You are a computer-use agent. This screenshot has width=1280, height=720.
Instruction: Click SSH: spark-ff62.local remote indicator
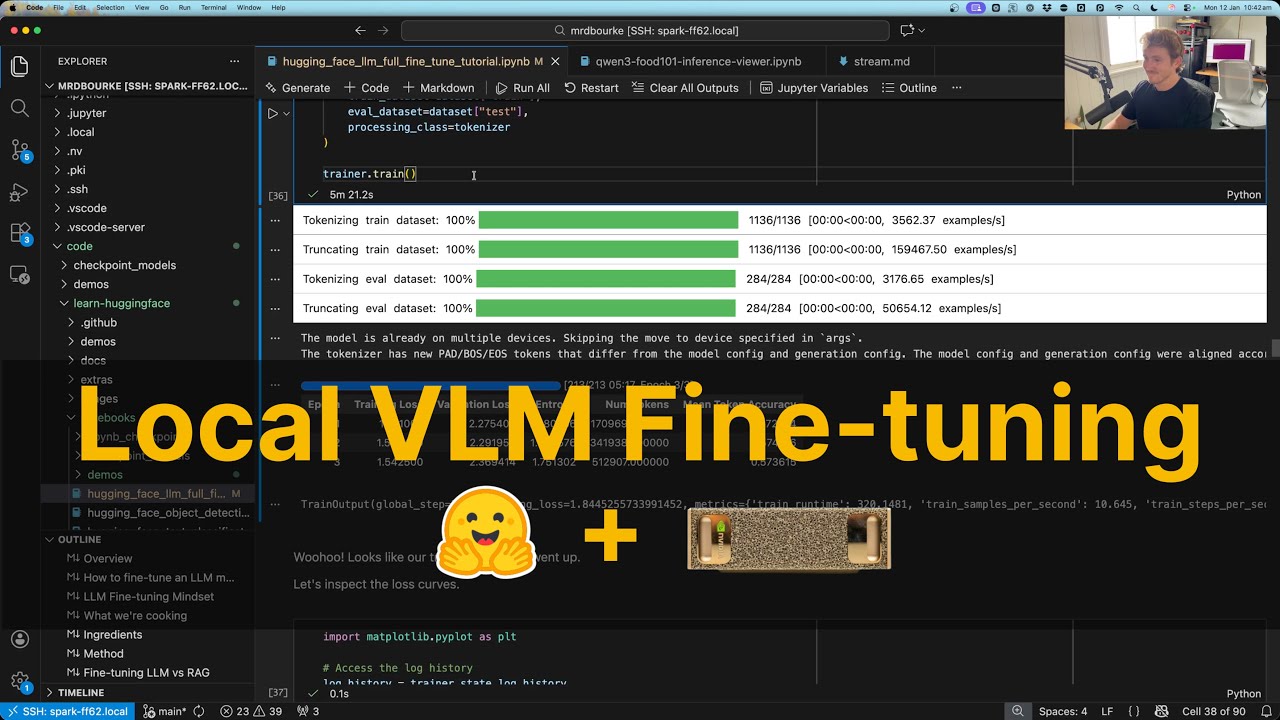(67, 711)
